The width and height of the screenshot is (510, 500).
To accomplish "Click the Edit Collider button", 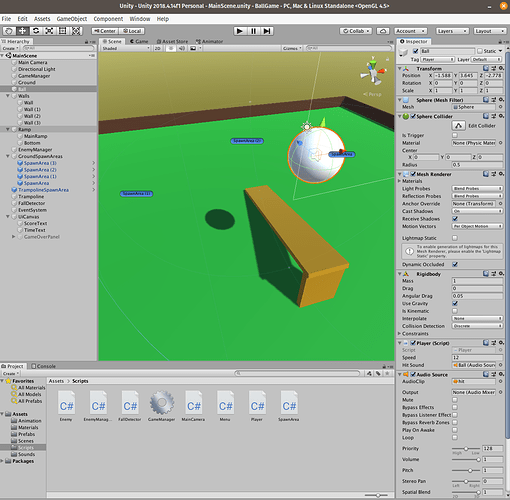I will (x=458, y=126).
